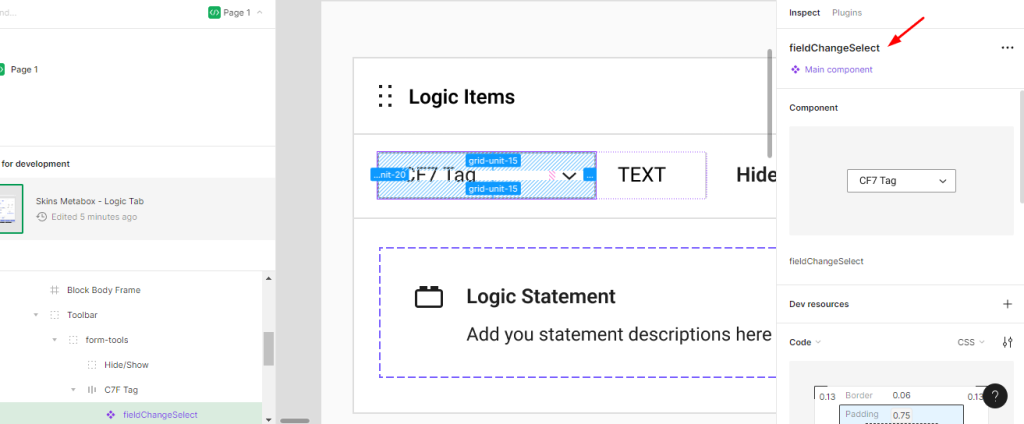Collapse the form-tools layer group
Viewport: 1024px width, 424px height.
pos(55,340)
